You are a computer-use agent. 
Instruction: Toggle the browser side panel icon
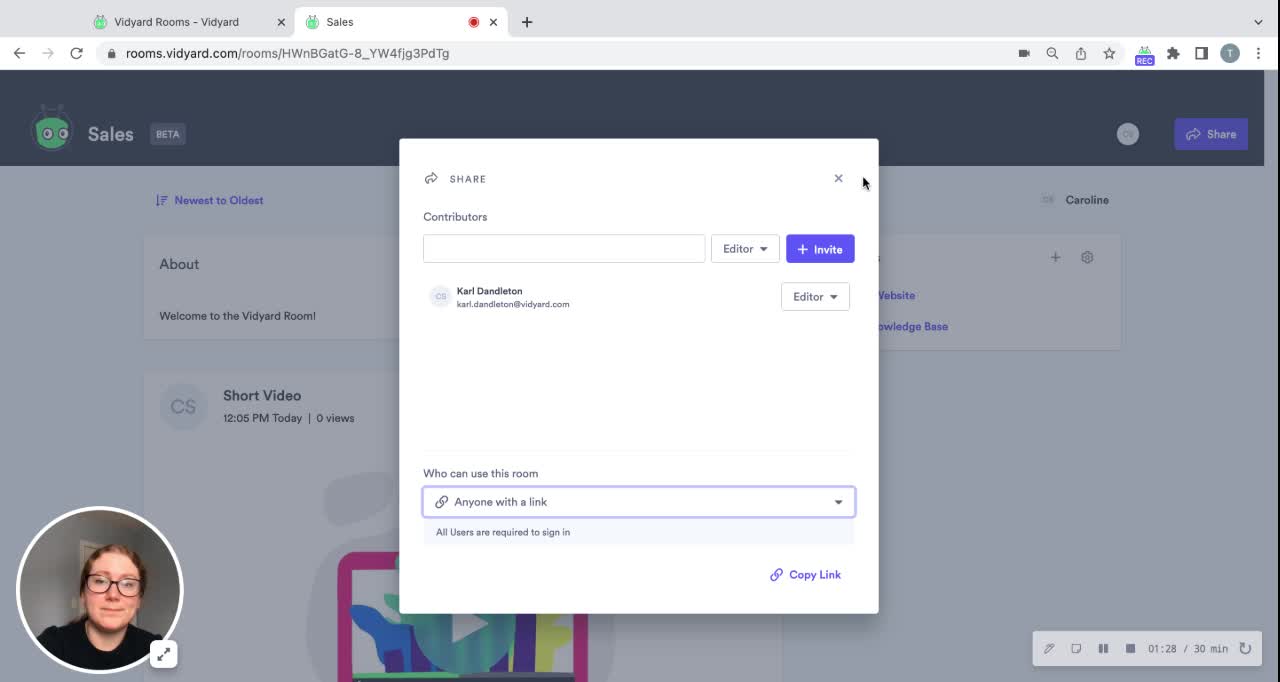[x=1201, y=53]
